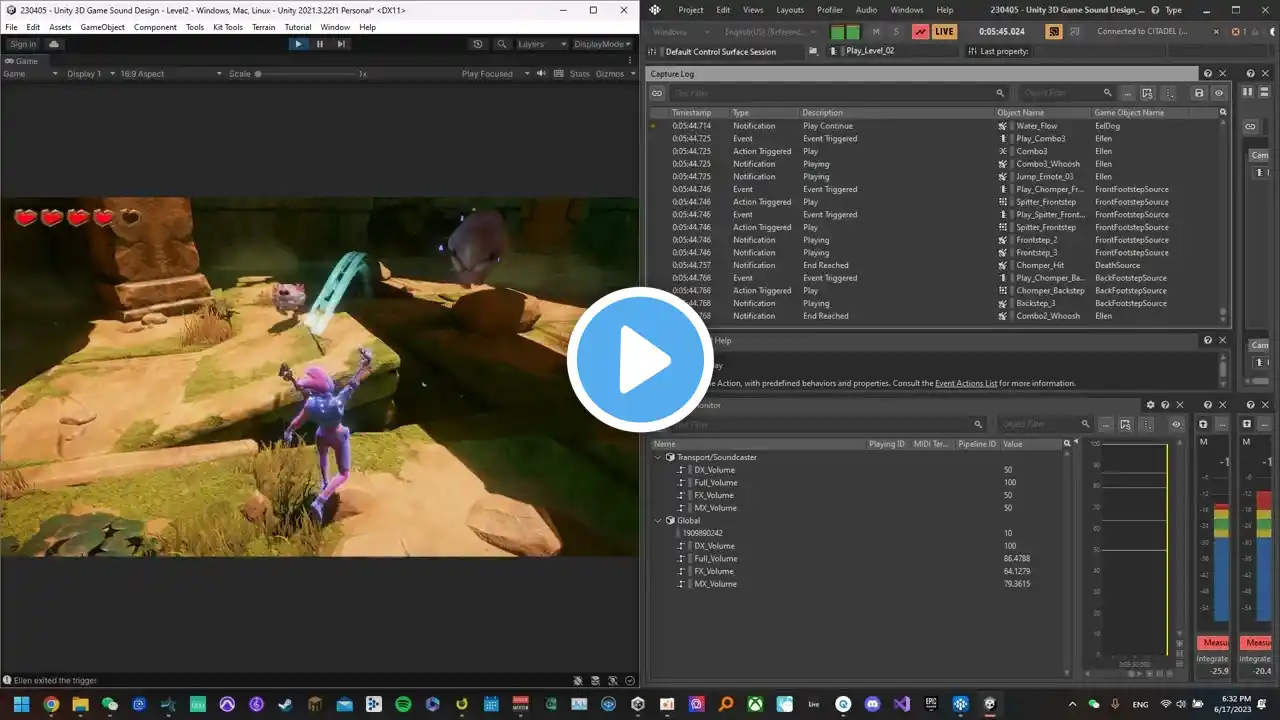Click the Wwise LIVE button
The height and width of the screenshot is (720, 1280).
tap(944, 32)
